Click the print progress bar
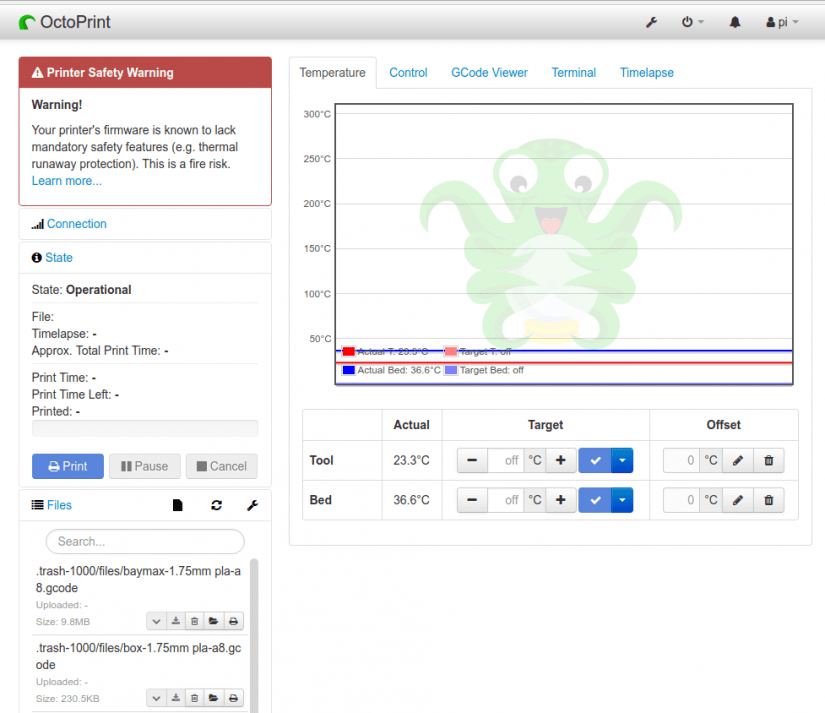 point(145,428)
